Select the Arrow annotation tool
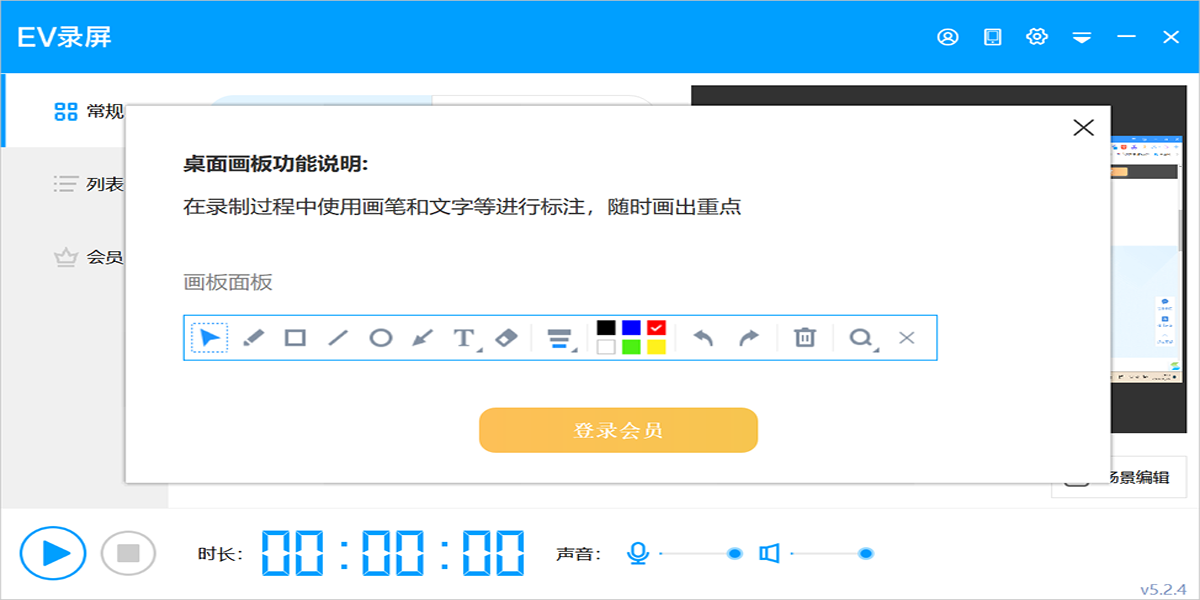Image resolution: width=1200 pixels, height=600 pixels. click(423, 338)
